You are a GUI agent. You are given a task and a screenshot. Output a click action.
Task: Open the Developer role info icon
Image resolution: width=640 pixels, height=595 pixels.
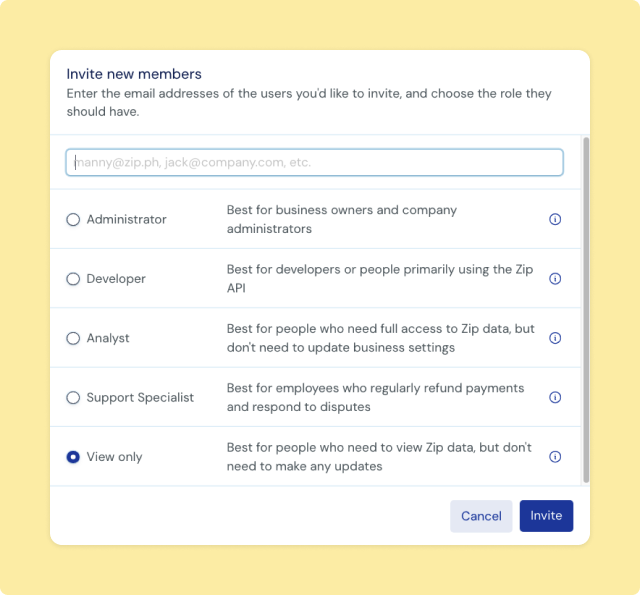(555, 279)
